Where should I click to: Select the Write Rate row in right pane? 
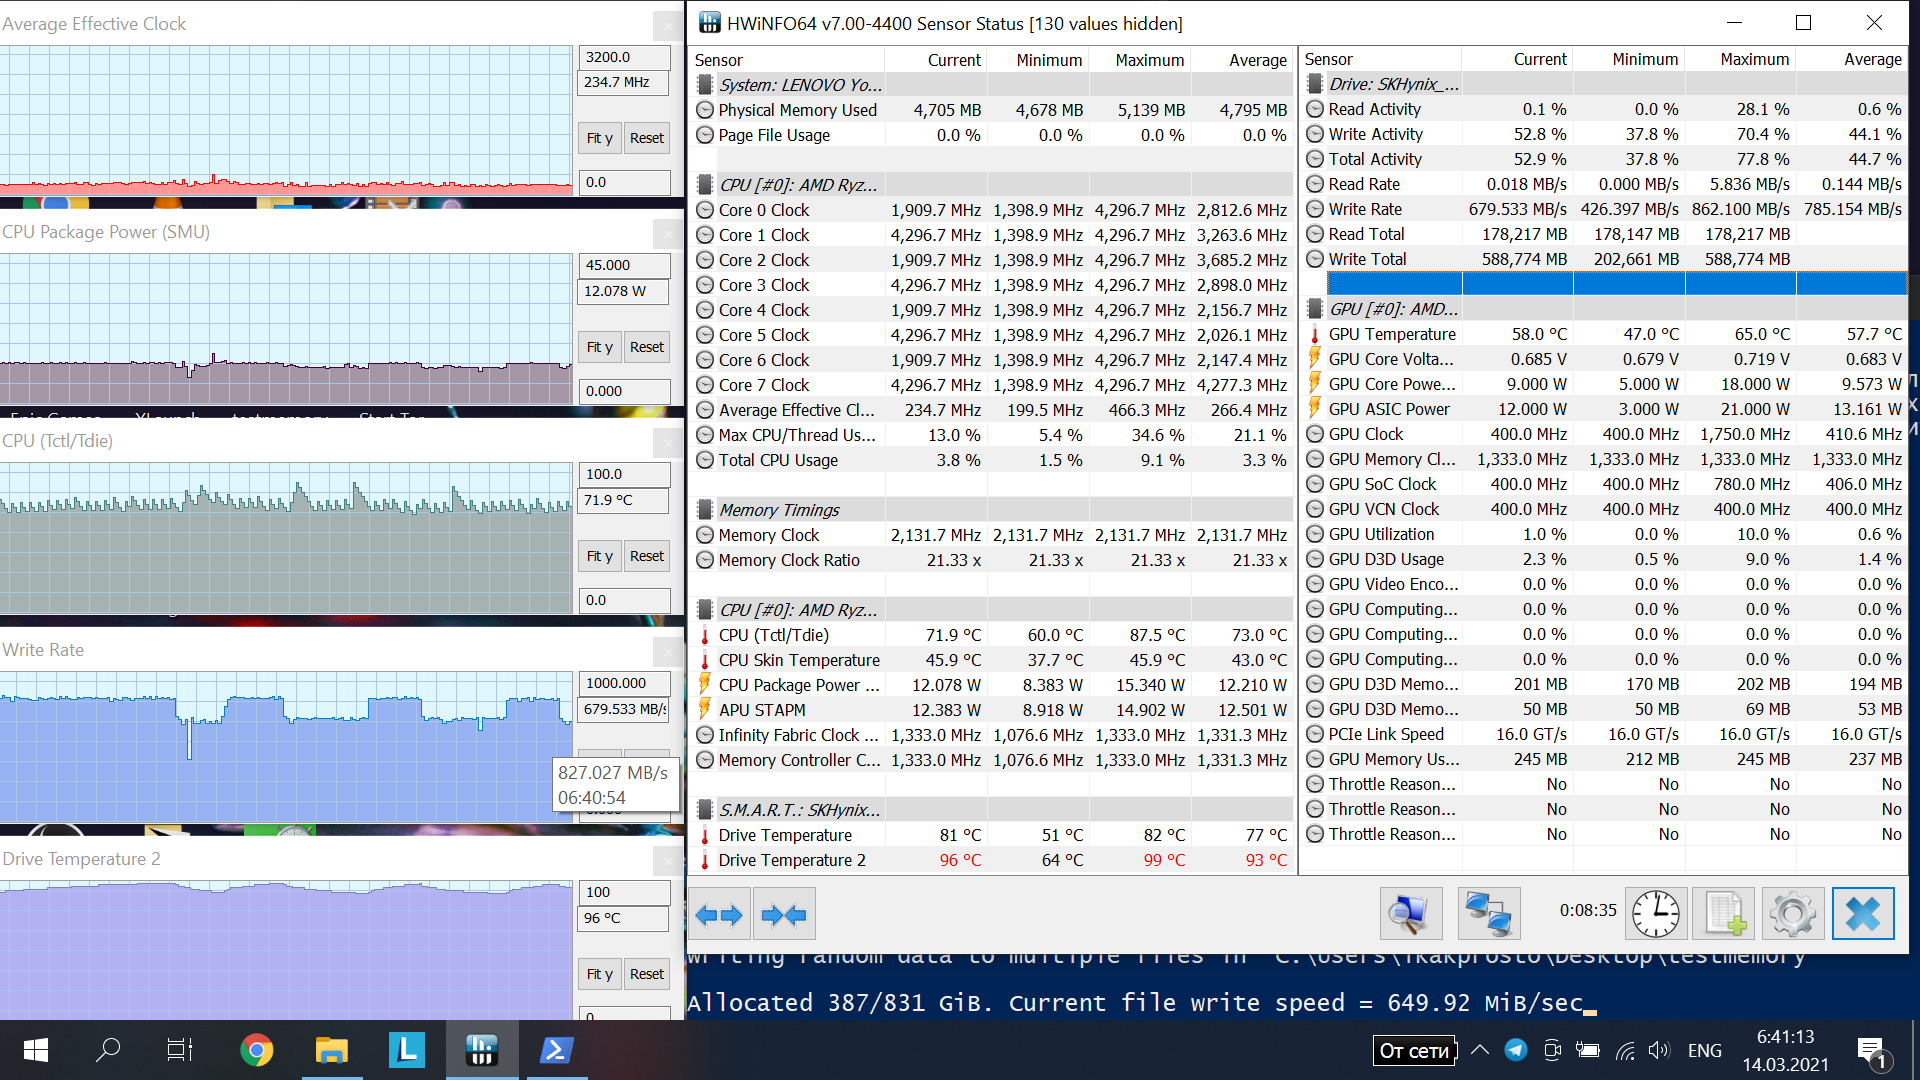tap(1604, 209)
